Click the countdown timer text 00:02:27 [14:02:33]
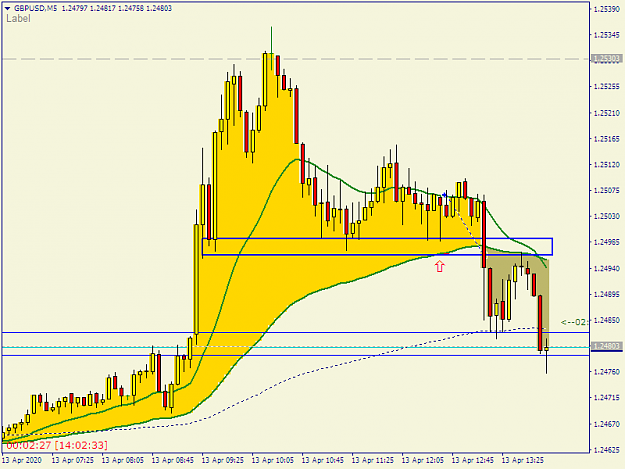 click(x=57, y=445)
